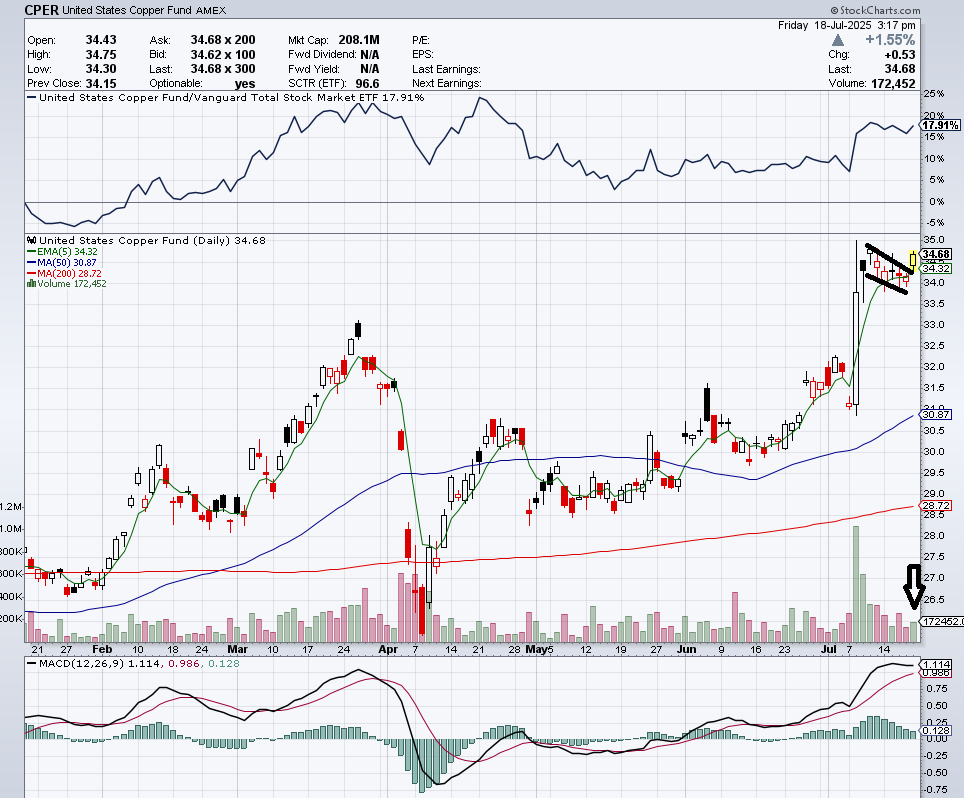This screenshot has height=798, width=964.
Task: Click the 30.87 blue MA tag on the axis
Action: [936, 414]
